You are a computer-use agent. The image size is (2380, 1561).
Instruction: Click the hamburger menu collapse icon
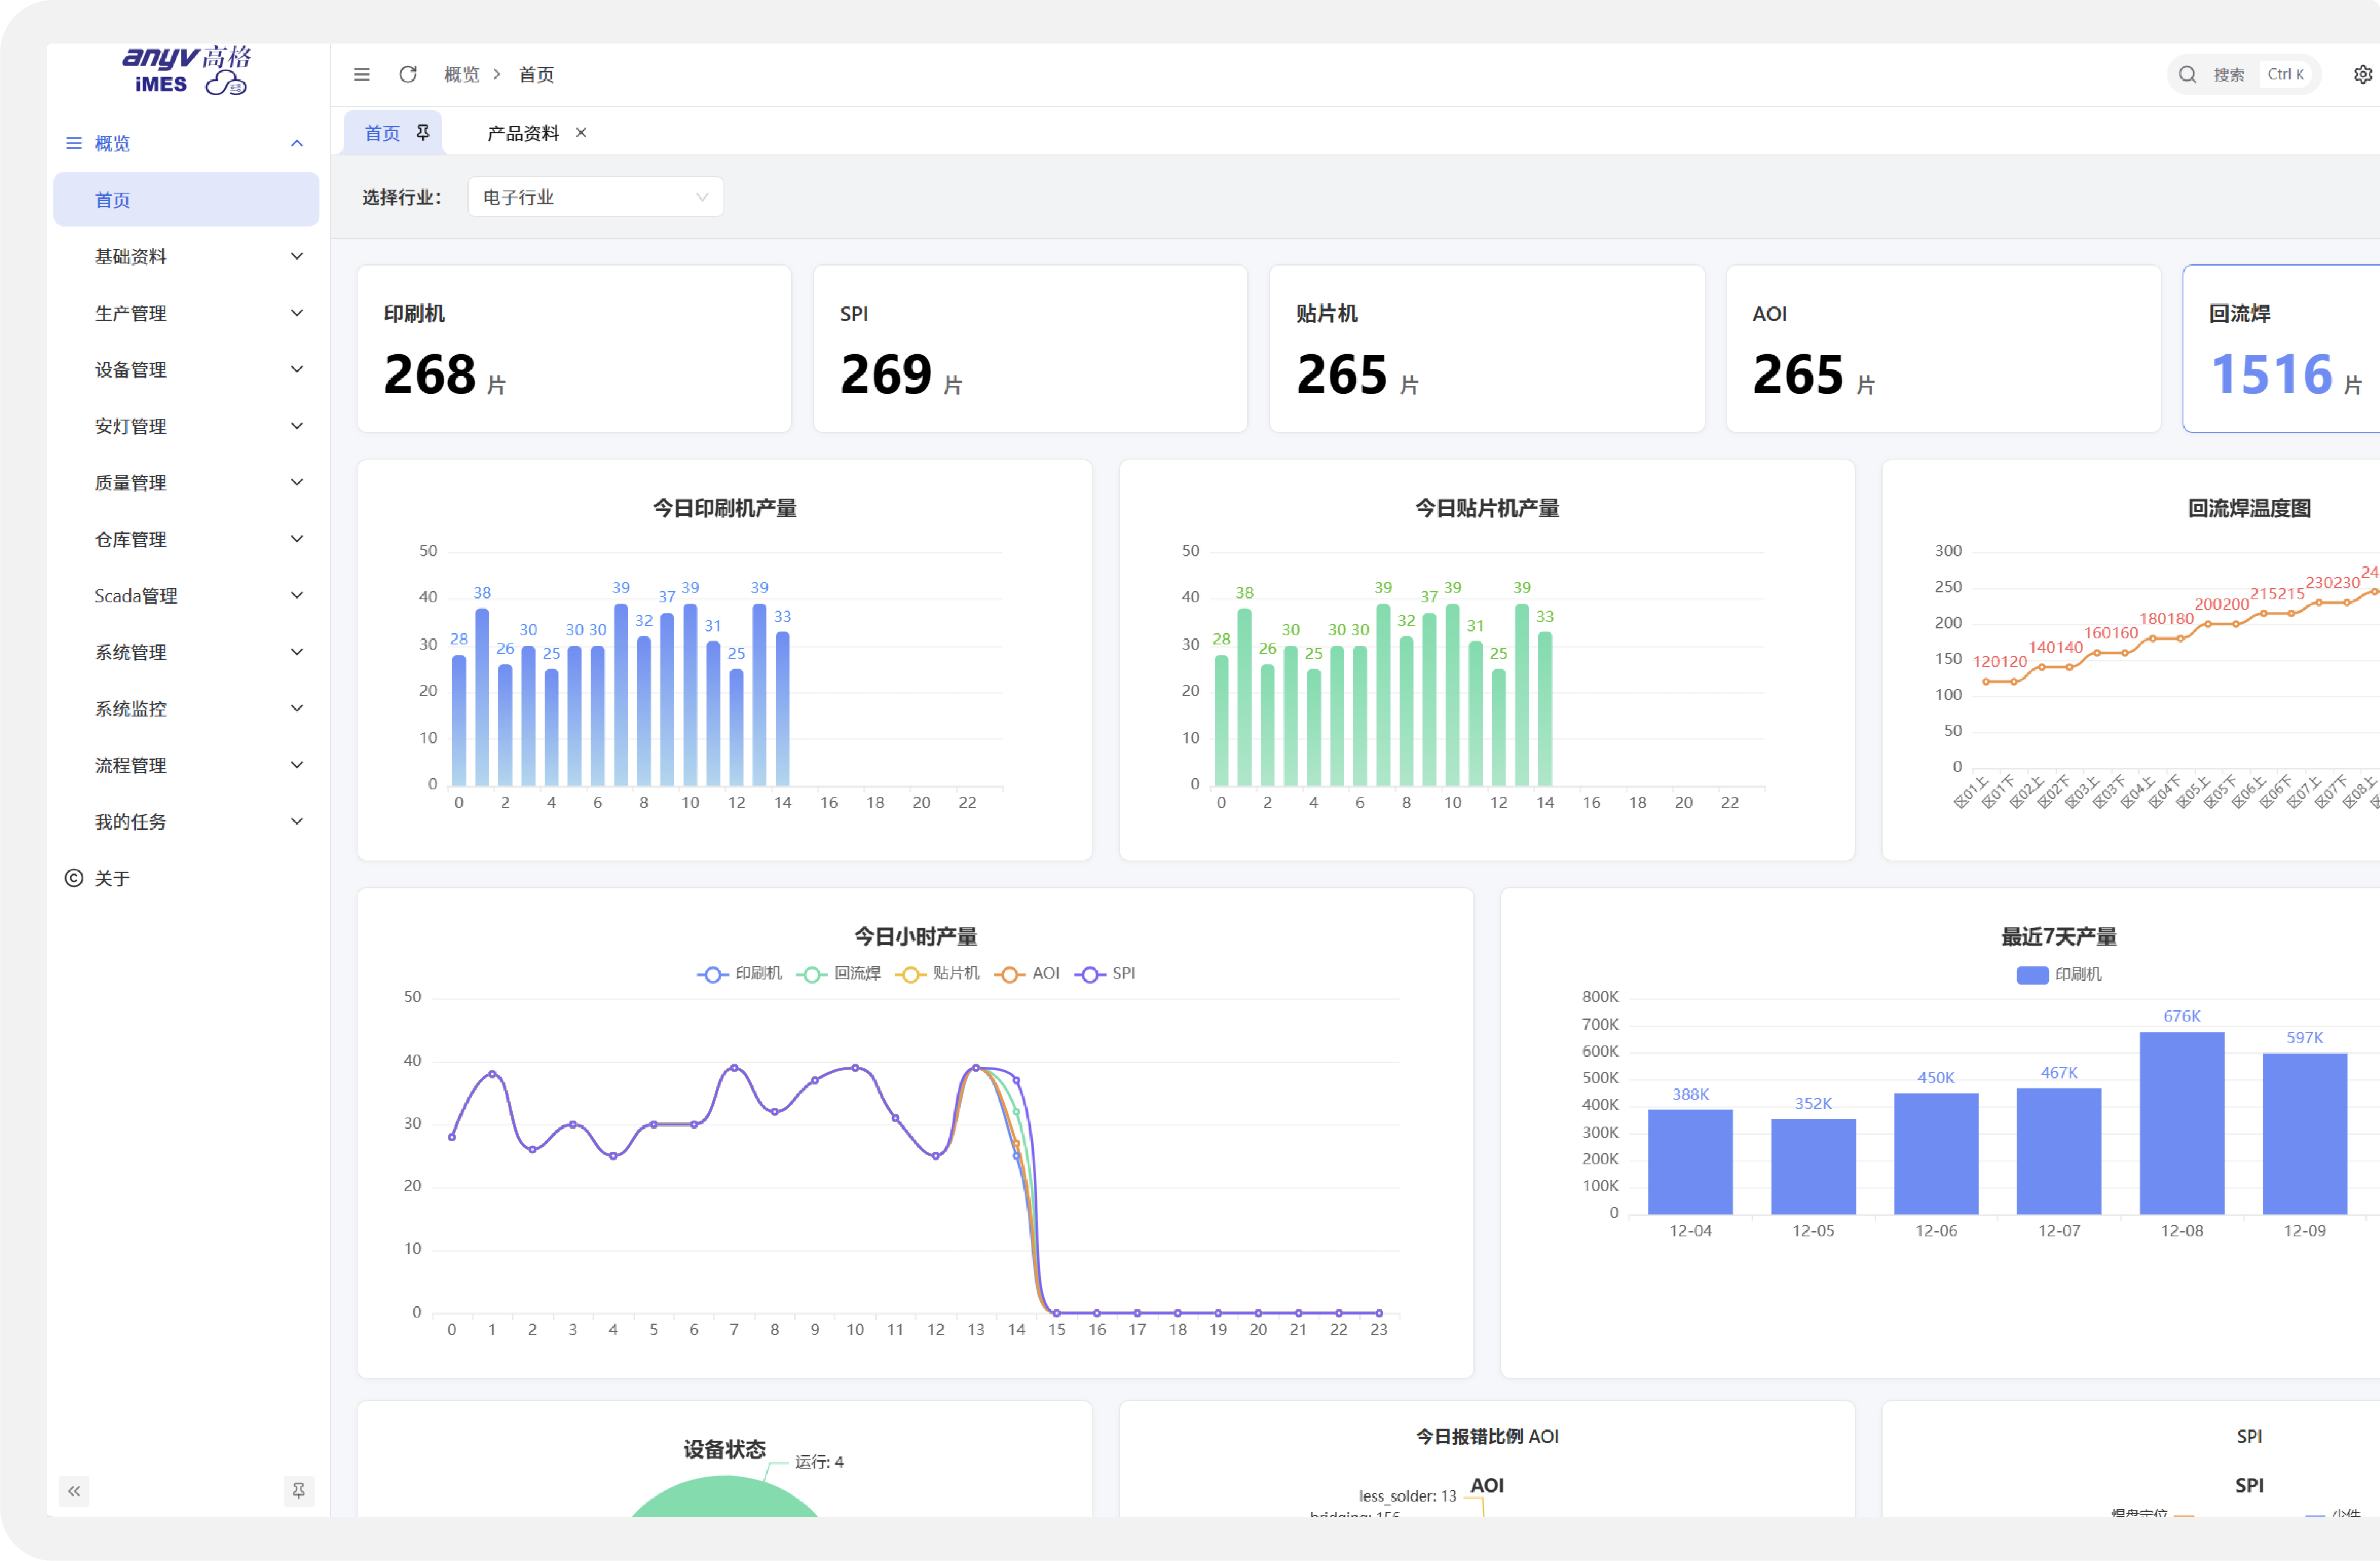click(x=362, y=75)
